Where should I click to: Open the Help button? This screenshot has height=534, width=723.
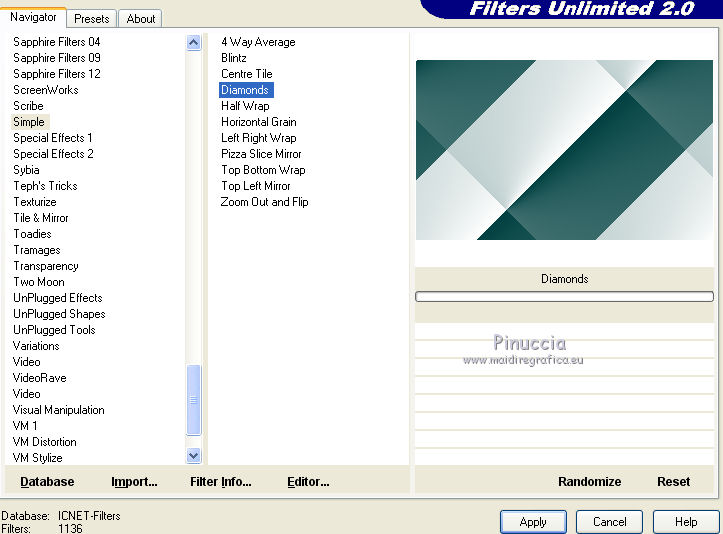[x=686, y=522]
